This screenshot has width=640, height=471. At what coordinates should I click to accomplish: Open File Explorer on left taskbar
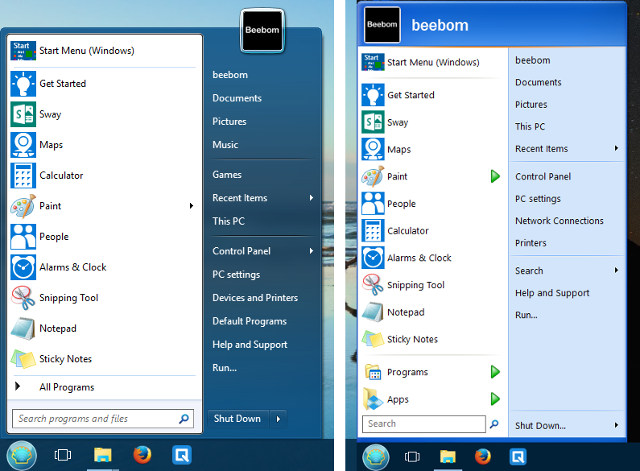[102, 455]
